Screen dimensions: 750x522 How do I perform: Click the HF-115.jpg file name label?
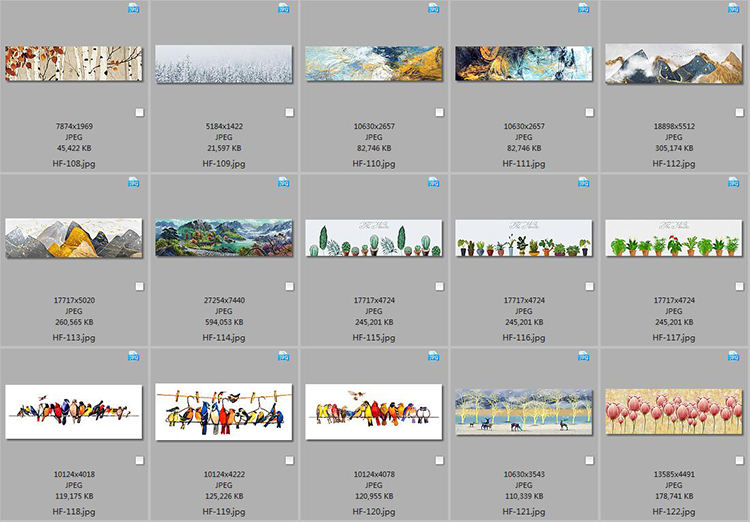(374, 338)
